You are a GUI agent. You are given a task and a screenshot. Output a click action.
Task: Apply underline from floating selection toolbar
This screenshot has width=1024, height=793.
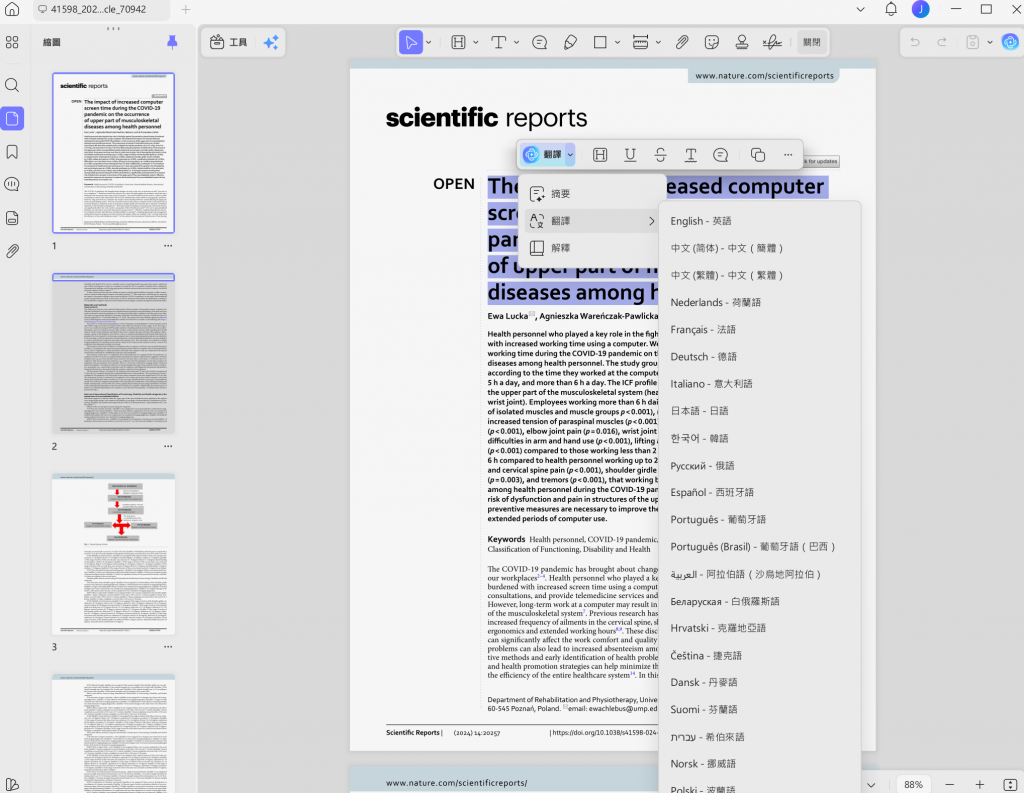[x=630, y=155]
